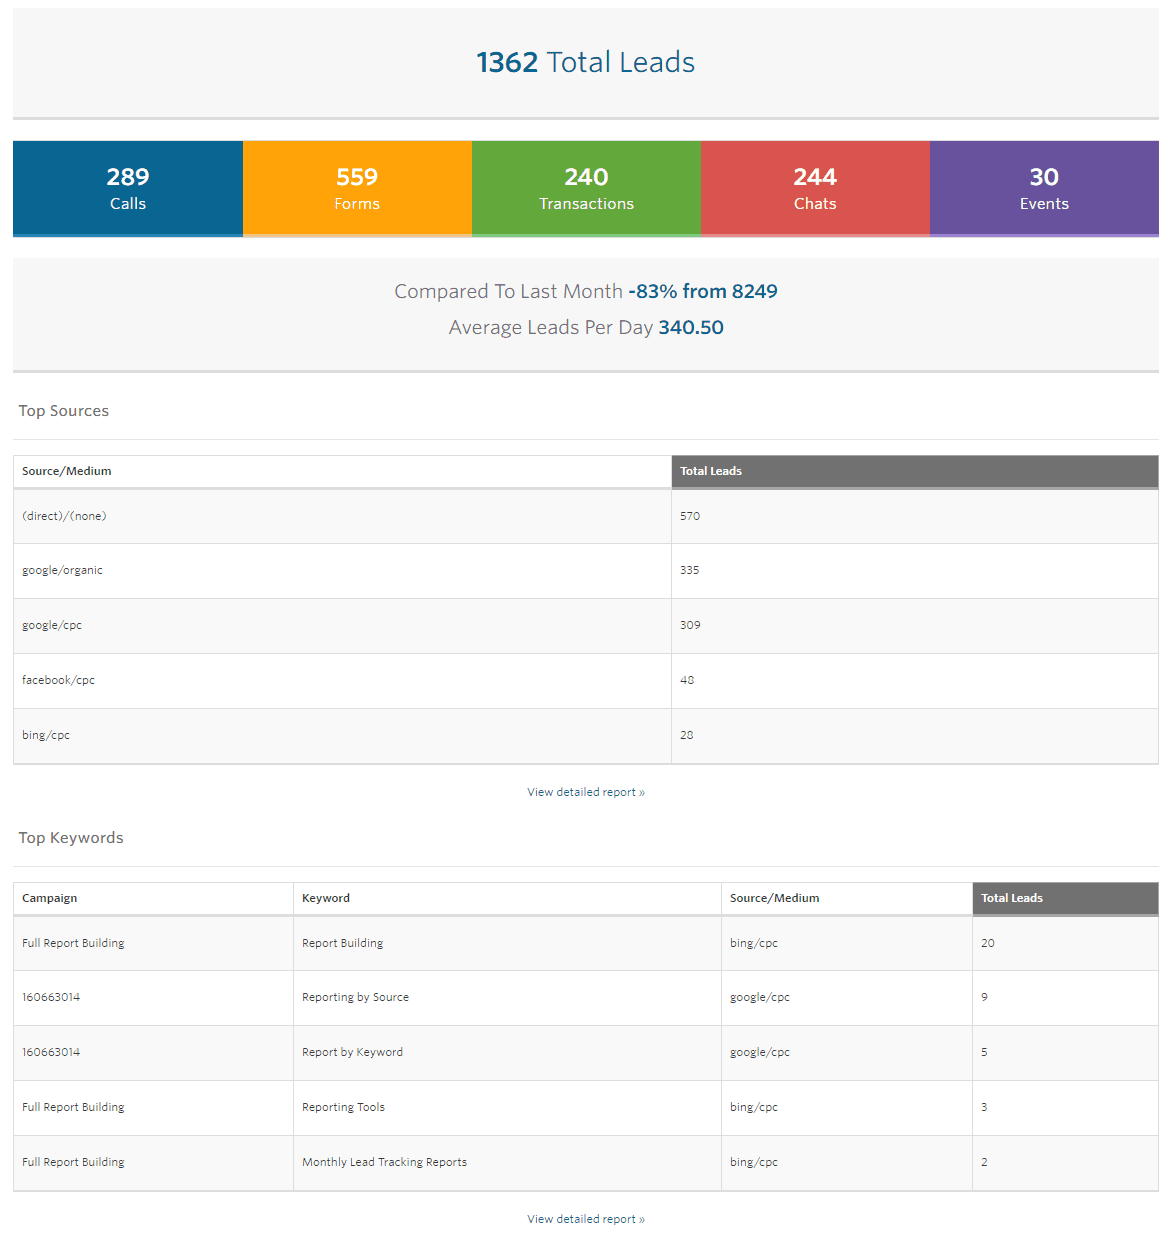Sort by the Total Leads column header
Viewport: 1173px width, 1245px height.
click(711, 471)
